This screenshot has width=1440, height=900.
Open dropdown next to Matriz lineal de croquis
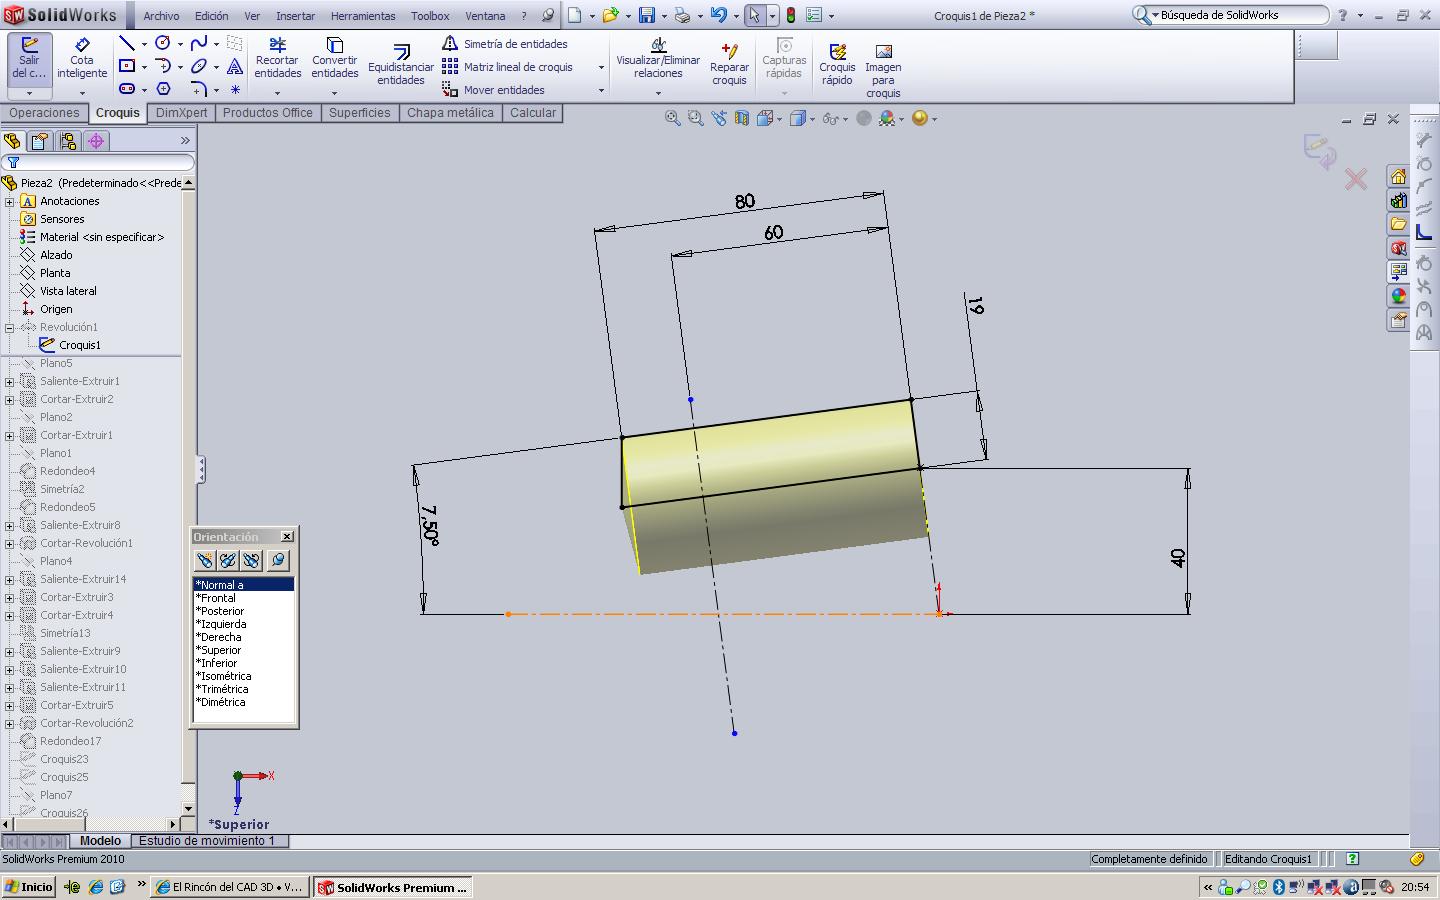point(601,67)
